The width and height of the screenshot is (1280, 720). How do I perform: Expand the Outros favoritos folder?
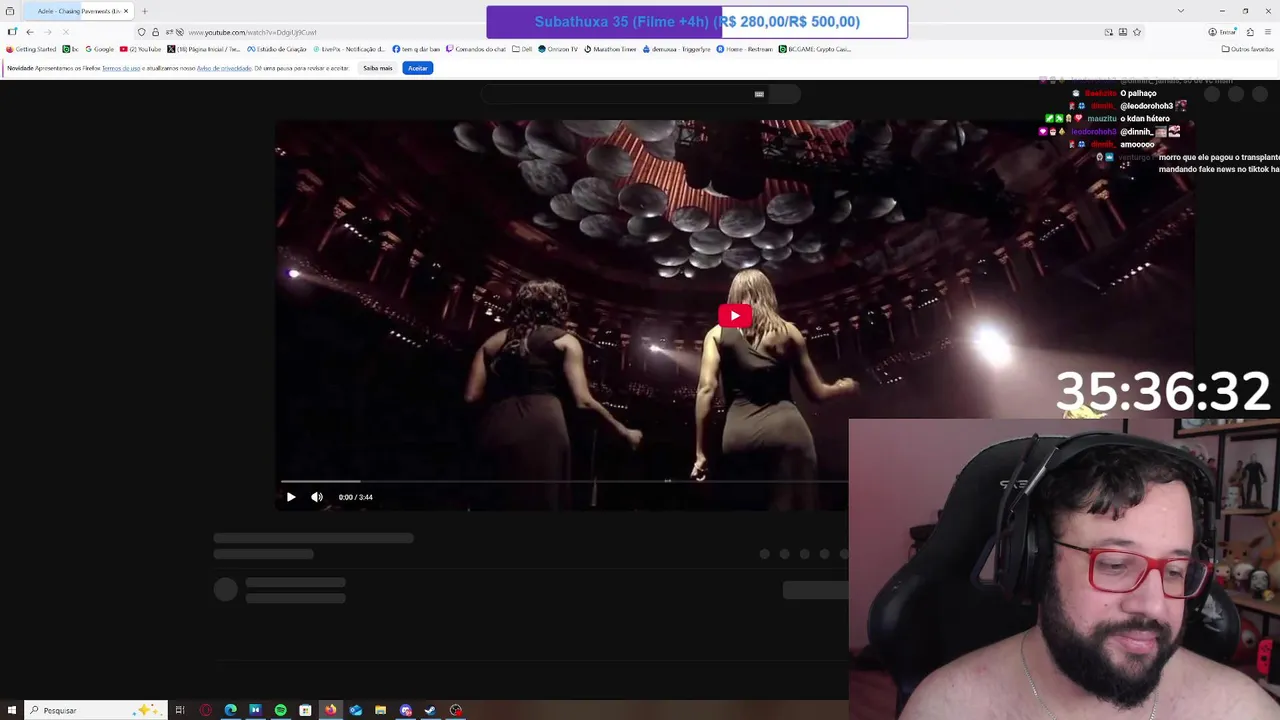coord(1247,49)
